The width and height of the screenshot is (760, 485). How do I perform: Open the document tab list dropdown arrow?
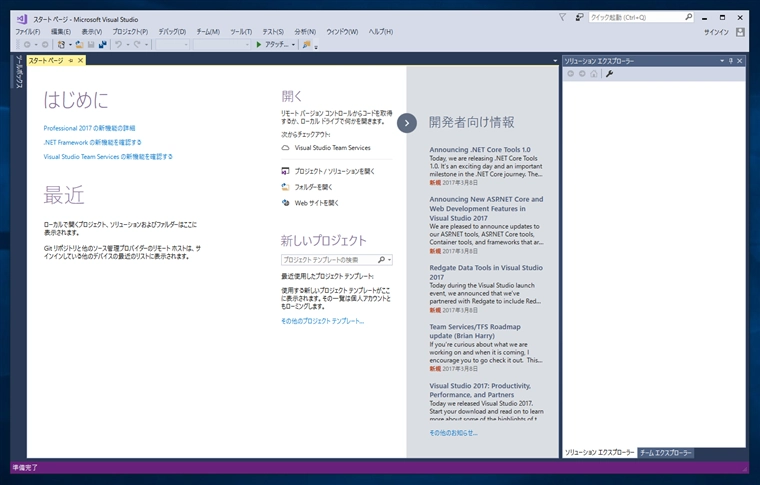555,61
